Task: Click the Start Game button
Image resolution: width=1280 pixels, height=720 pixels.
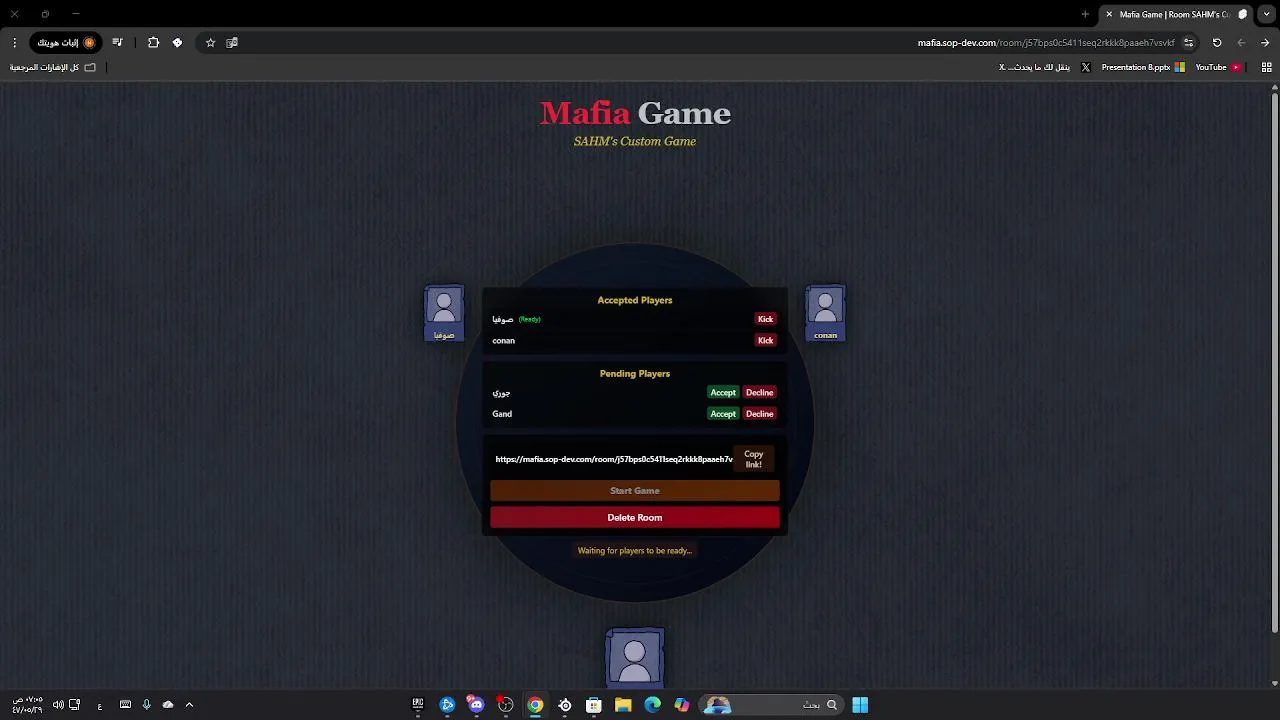Action: click(x=635, y=491)
